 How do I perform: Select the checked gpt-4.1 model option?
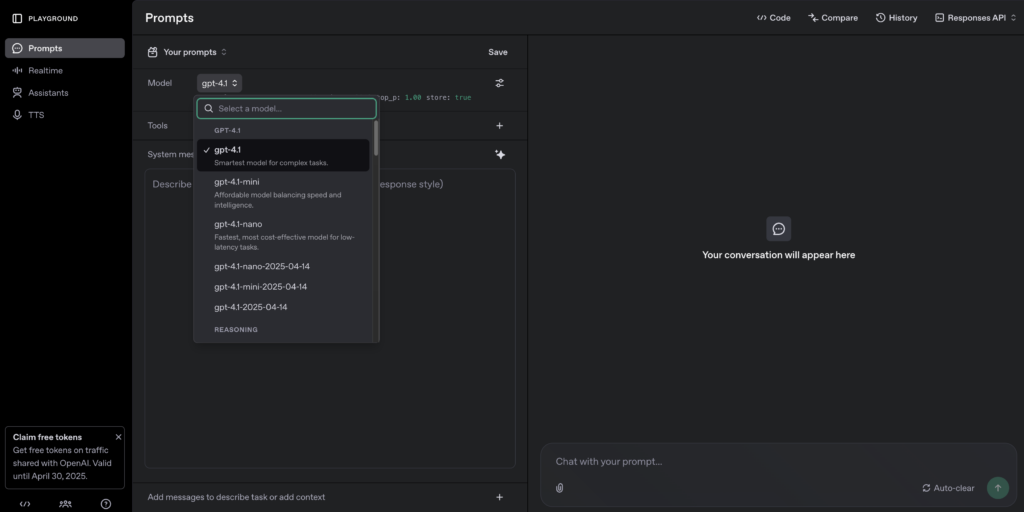283,155
